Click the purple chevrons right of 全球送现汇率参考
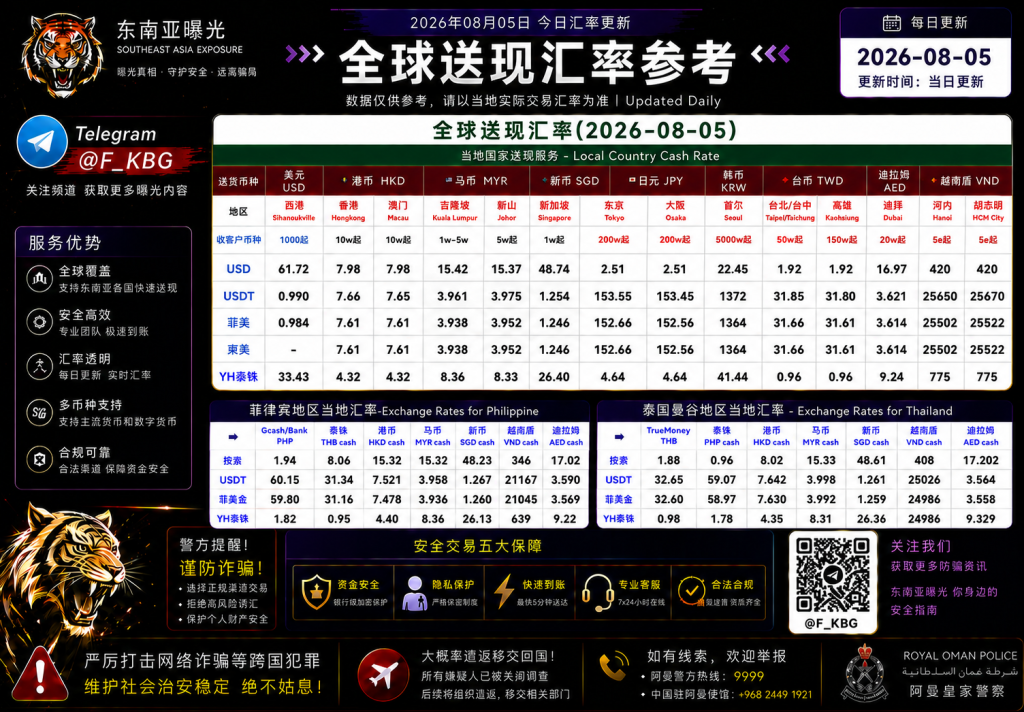1024x712 pixels. 771,54
